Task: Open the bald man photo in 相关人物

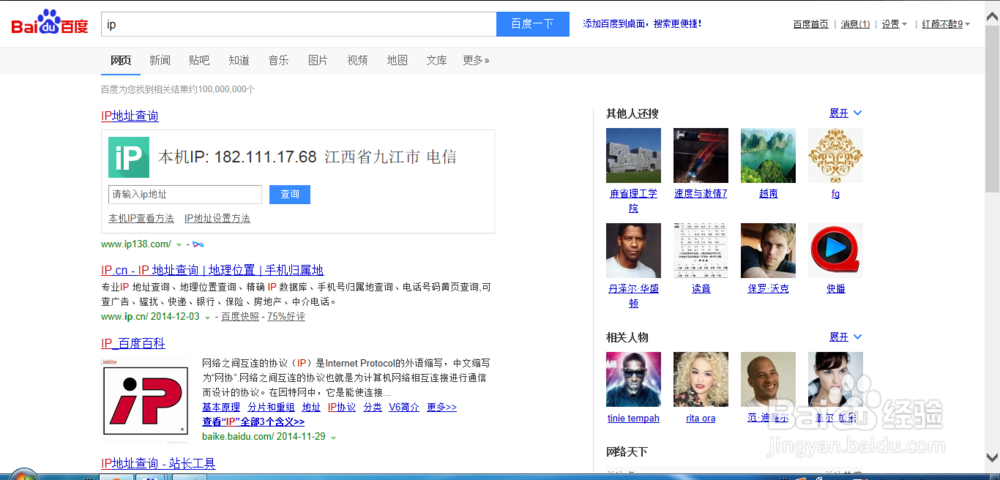Action: pos(768,379)
